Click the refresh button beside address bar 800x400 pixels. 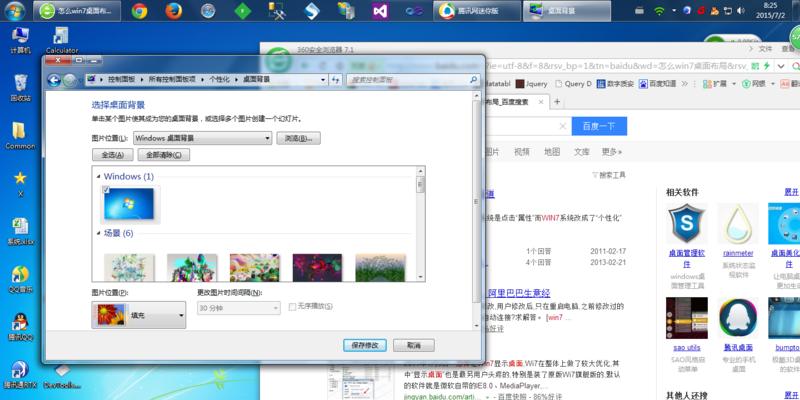coord(336,80)
